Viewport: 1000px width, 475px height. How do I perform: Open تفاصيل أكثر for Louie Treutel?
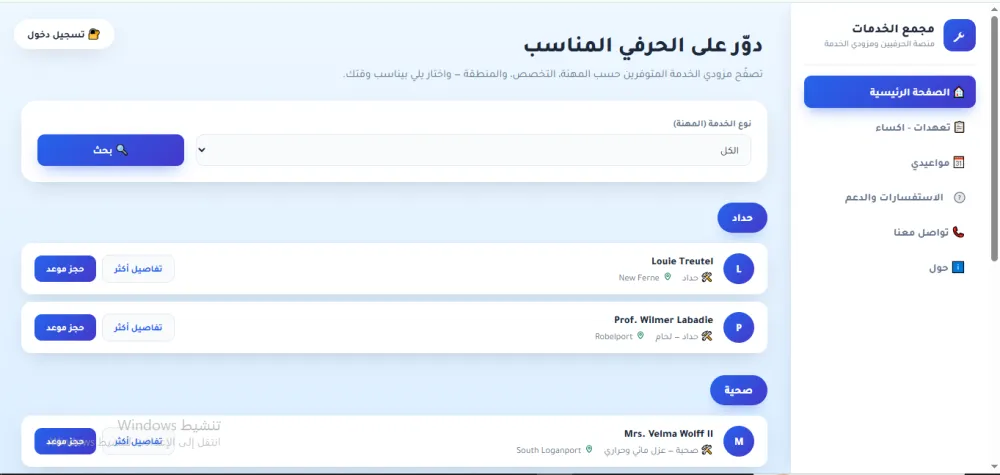coord(138,269)
